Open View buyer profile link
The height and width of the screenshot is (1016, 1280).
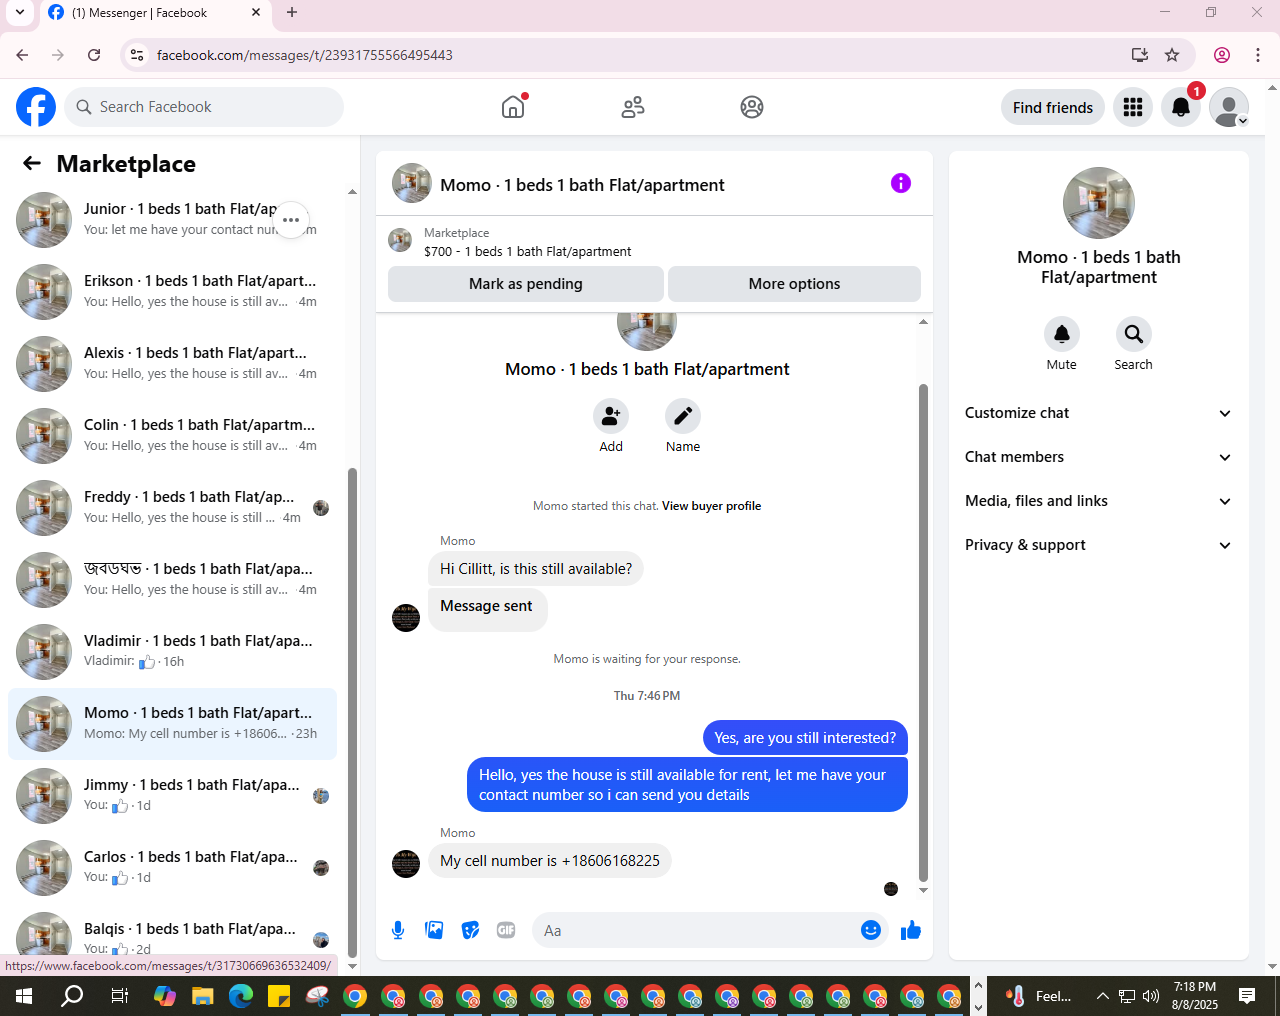[711, 506]
